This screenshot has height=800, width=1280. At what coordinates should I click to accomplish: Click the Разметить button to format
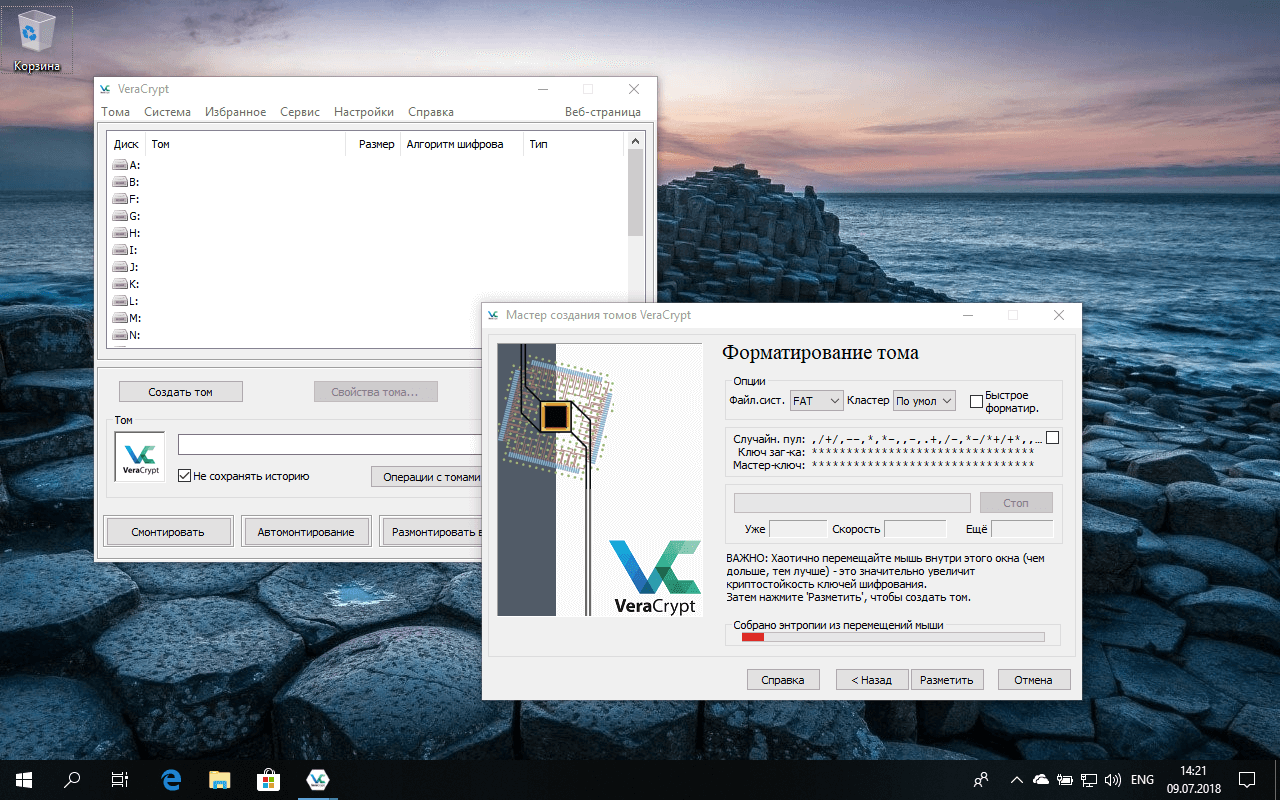point(947,679)
